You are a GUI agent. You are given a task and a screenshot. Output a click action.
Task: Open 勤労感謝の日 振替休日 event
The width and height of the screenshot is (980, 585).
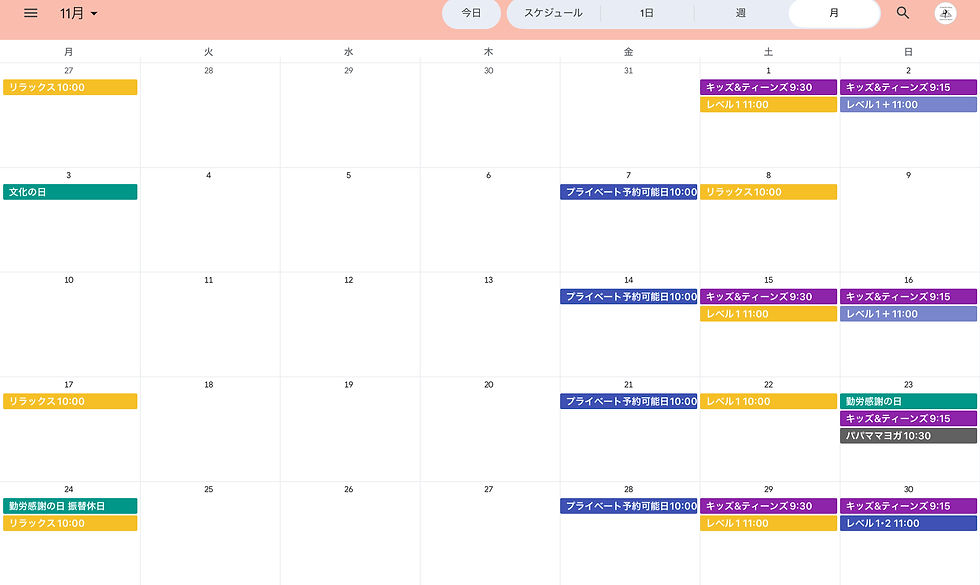click(70, 506)
